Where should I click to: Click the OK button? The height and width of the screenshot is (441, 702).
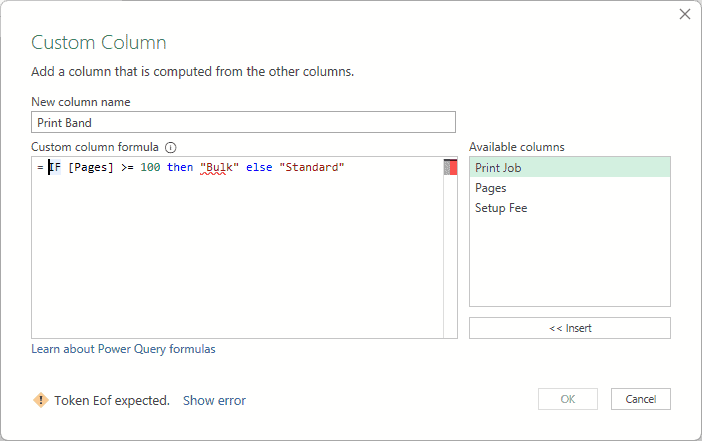(568, 399)
